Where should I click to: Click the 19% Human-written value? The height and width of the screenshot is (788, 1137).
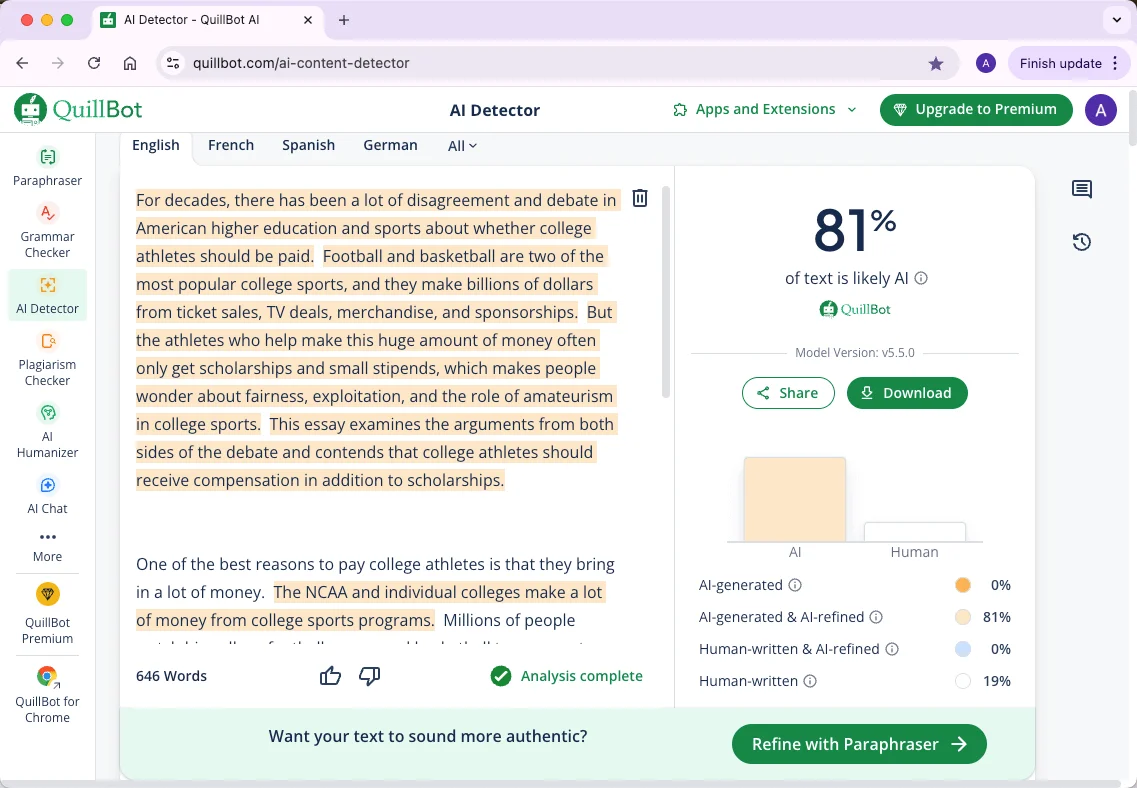pyautogui.click(x=996, y=681)
